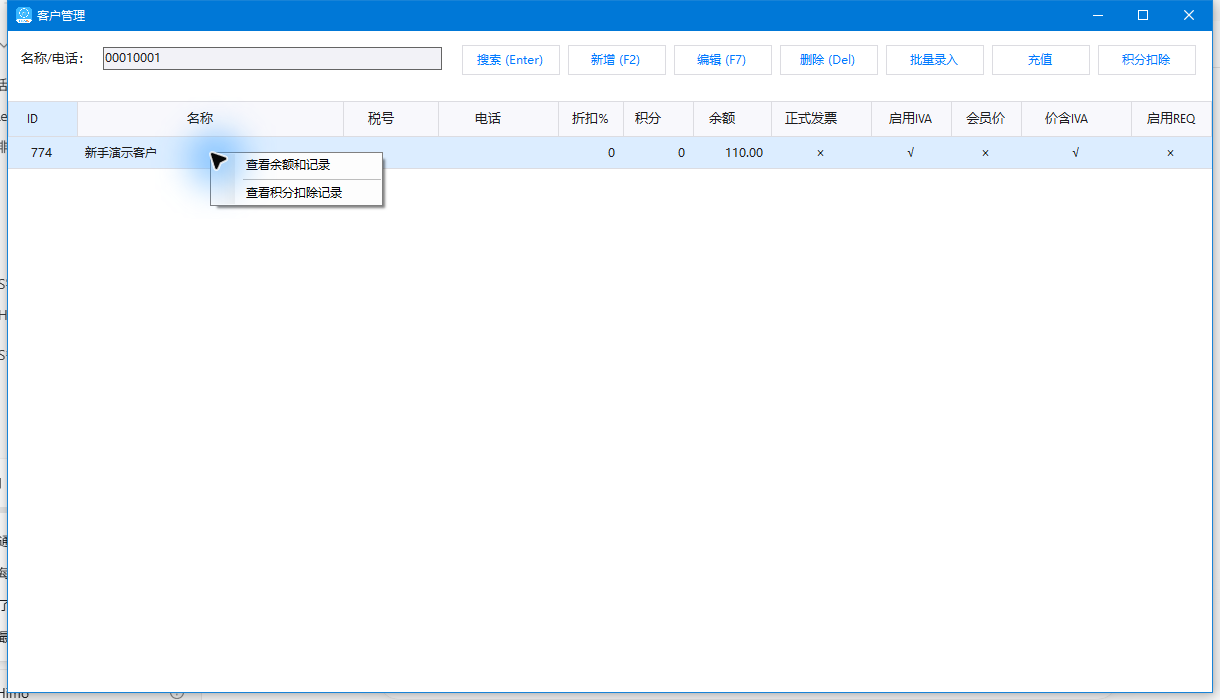Image resolution: width=1220 pixels, height=700 pixels.
Task: Click customer name 新手演示客户
Action: click(120, 153)
